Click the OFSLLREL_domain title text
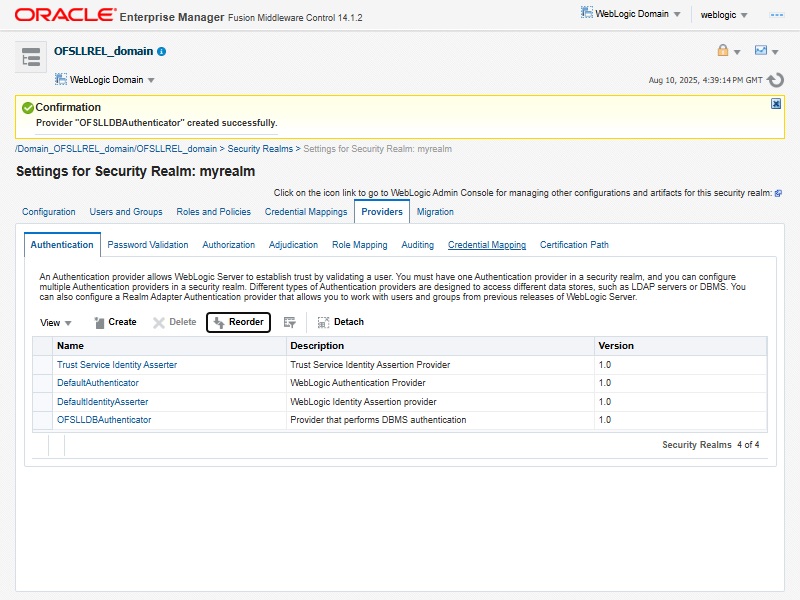 point(103,51)
